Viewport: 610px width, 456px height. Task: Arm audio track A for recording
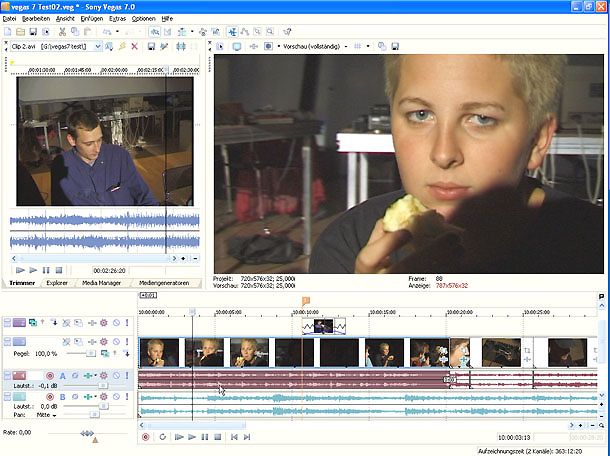[x=49, y=375]
